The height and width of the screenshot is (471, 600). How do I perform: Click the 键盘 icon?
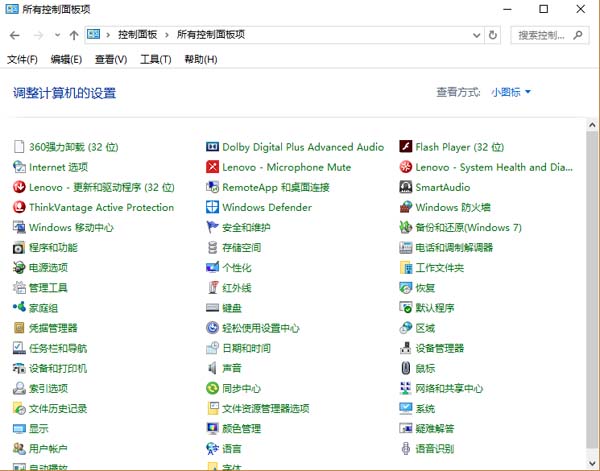(212, 308)
